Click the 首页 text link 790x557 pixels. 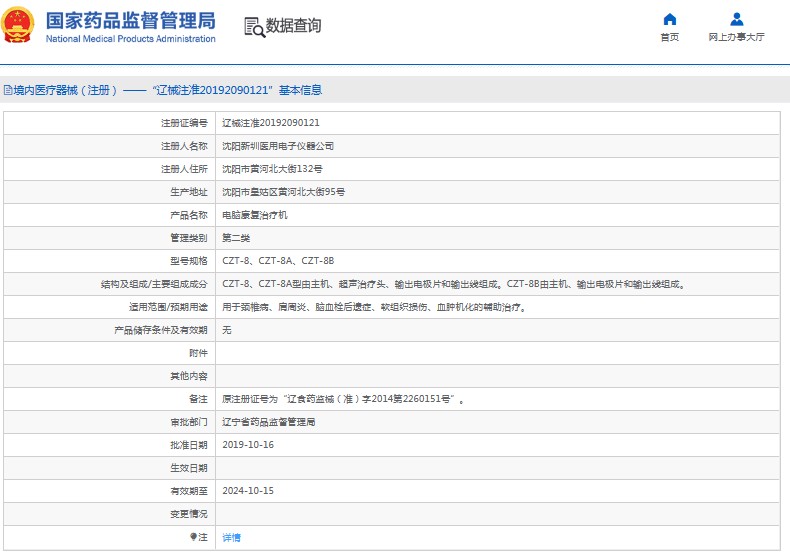click(670, 37)
